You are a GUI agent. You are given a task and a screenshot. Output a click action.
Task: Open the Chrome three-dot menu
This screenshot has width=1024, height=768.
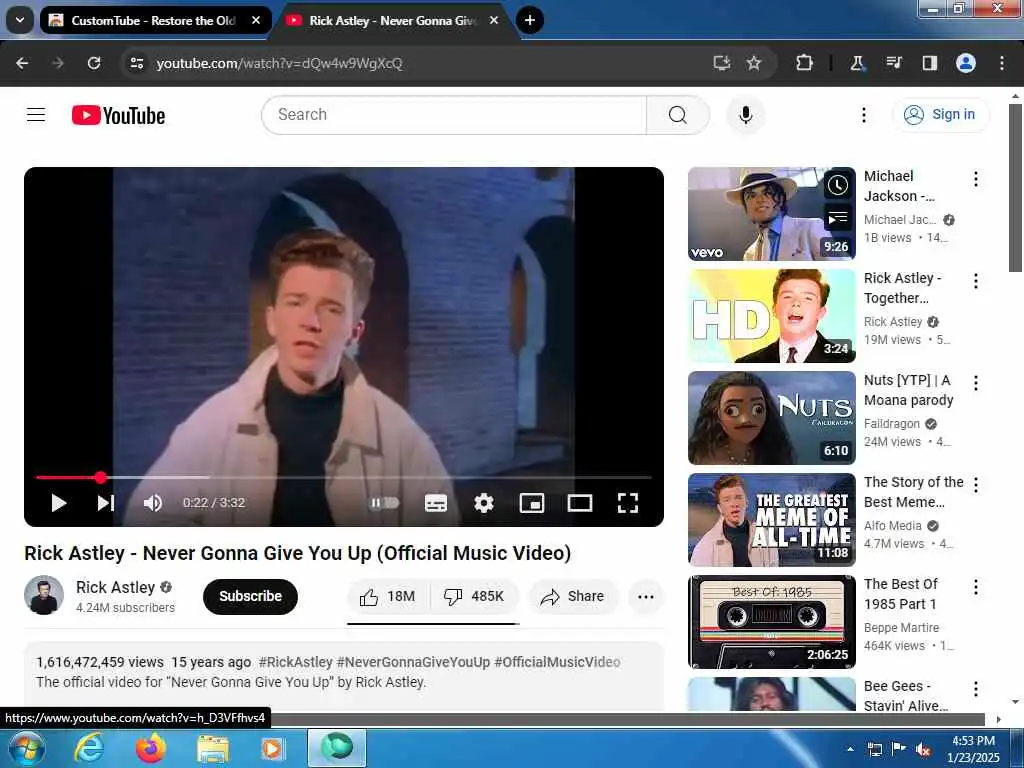pos(1002,63)
